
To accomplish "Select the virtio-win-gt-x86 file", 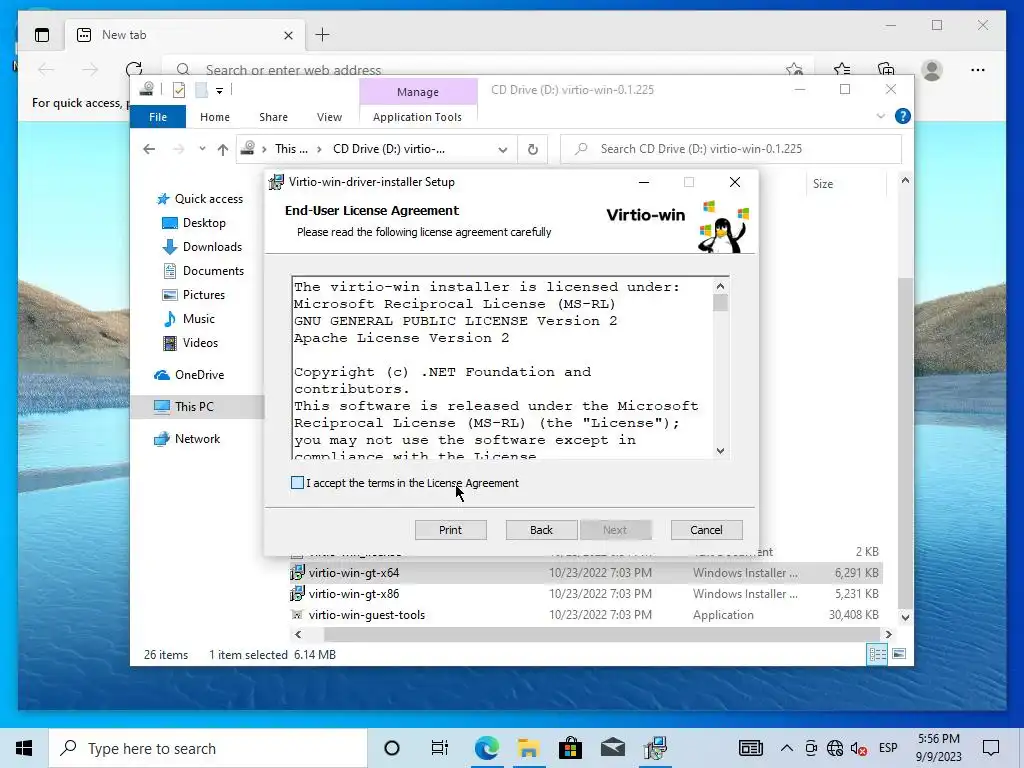I will pos(353,594).
